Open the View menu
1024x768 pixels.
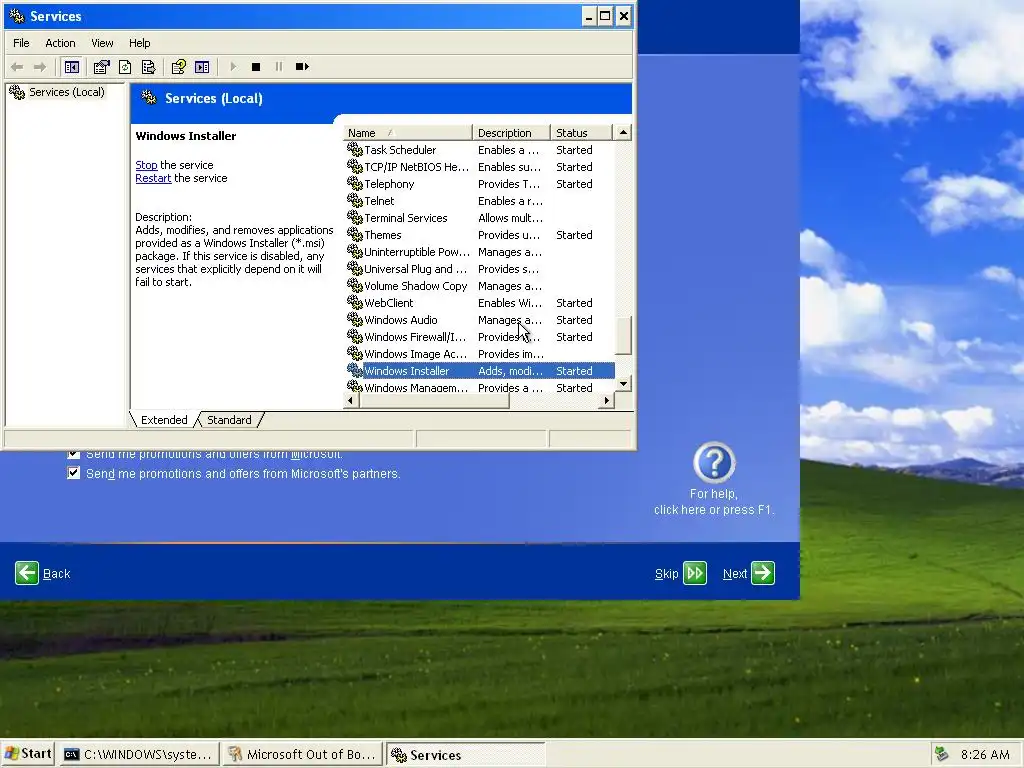[x=102, y=43]
